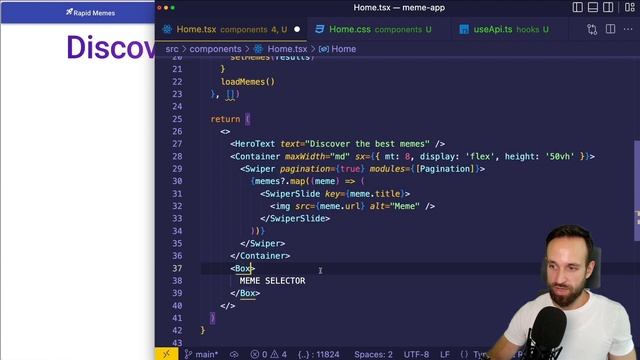Image resolution: width=640 pixels, height=360 pixels.
Task: Open changes compare icon in editor toolbar
Action: 592,29
